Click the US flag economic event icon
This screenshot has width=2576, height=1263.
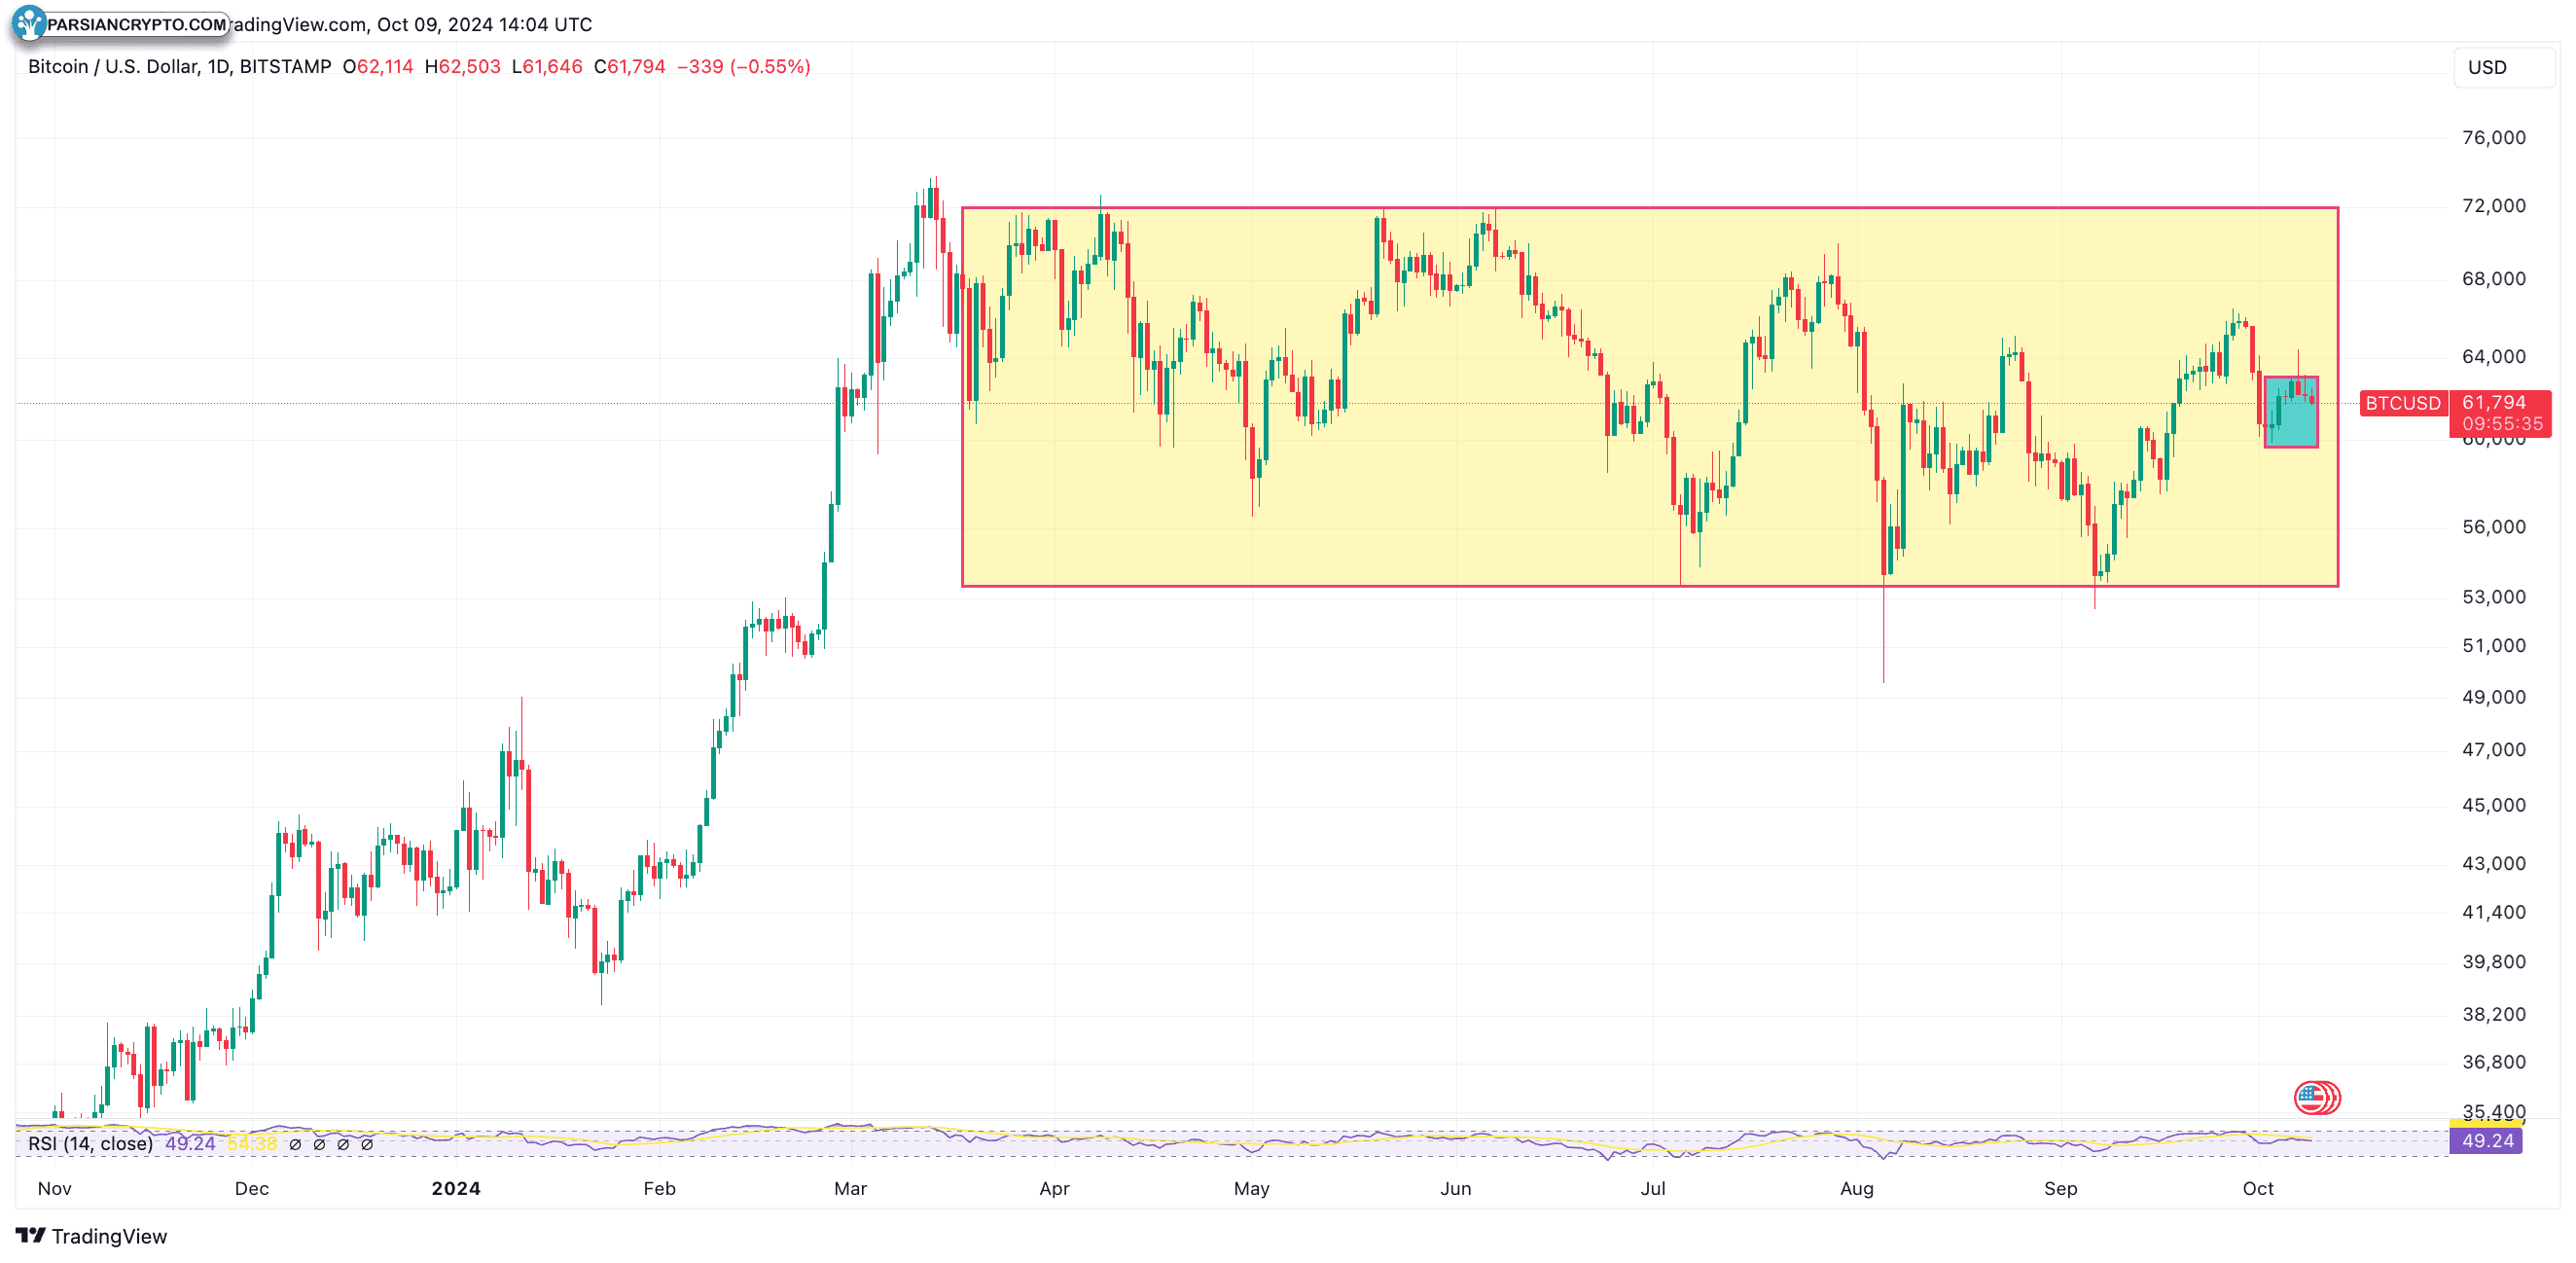(x=2310, y=1098)
